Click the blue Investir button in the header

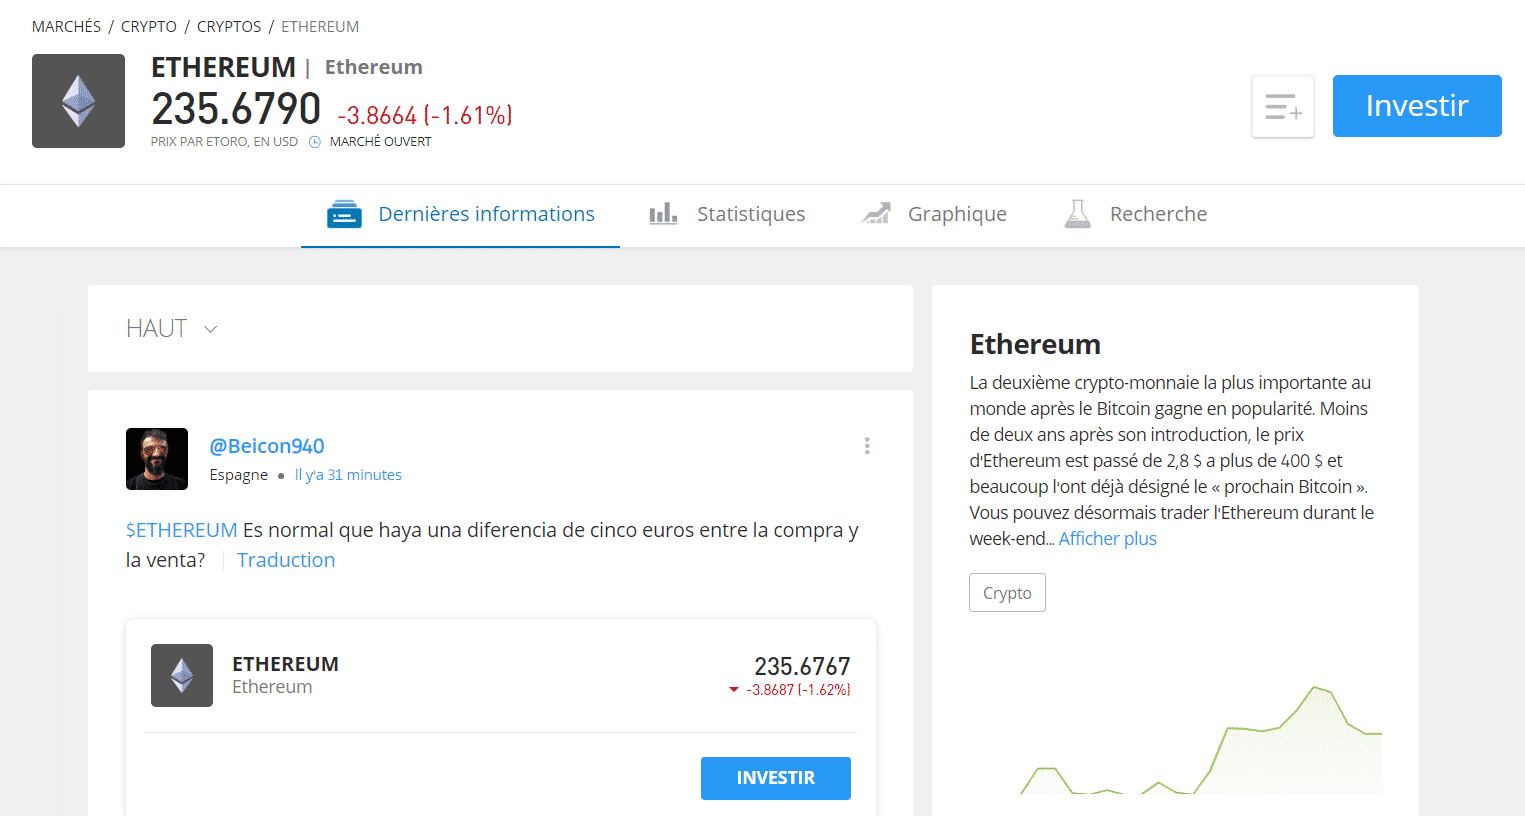pyautogui.click(x=1417, y=106)
